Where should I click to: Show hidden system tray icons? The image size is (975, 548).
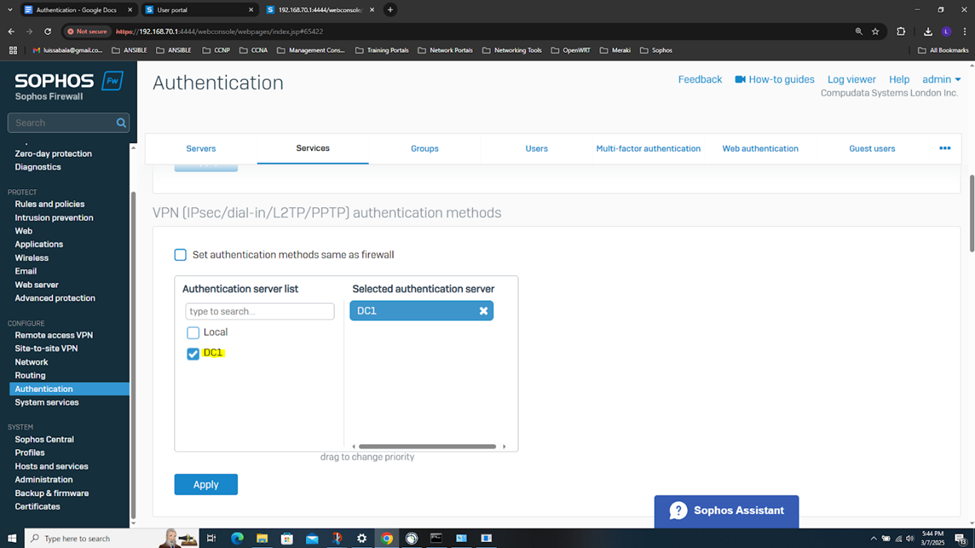[x=873, y=539]
